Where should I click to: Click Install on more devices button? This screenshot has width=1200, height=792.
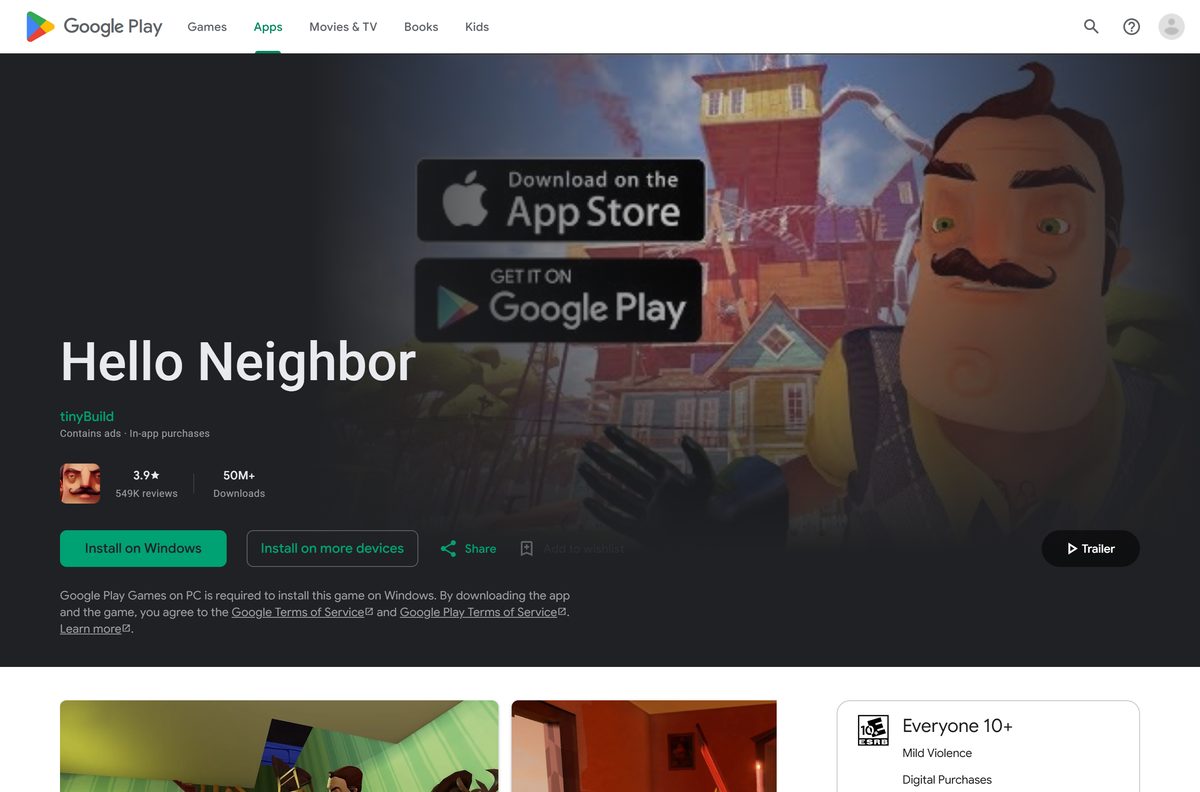click(332, 548)
